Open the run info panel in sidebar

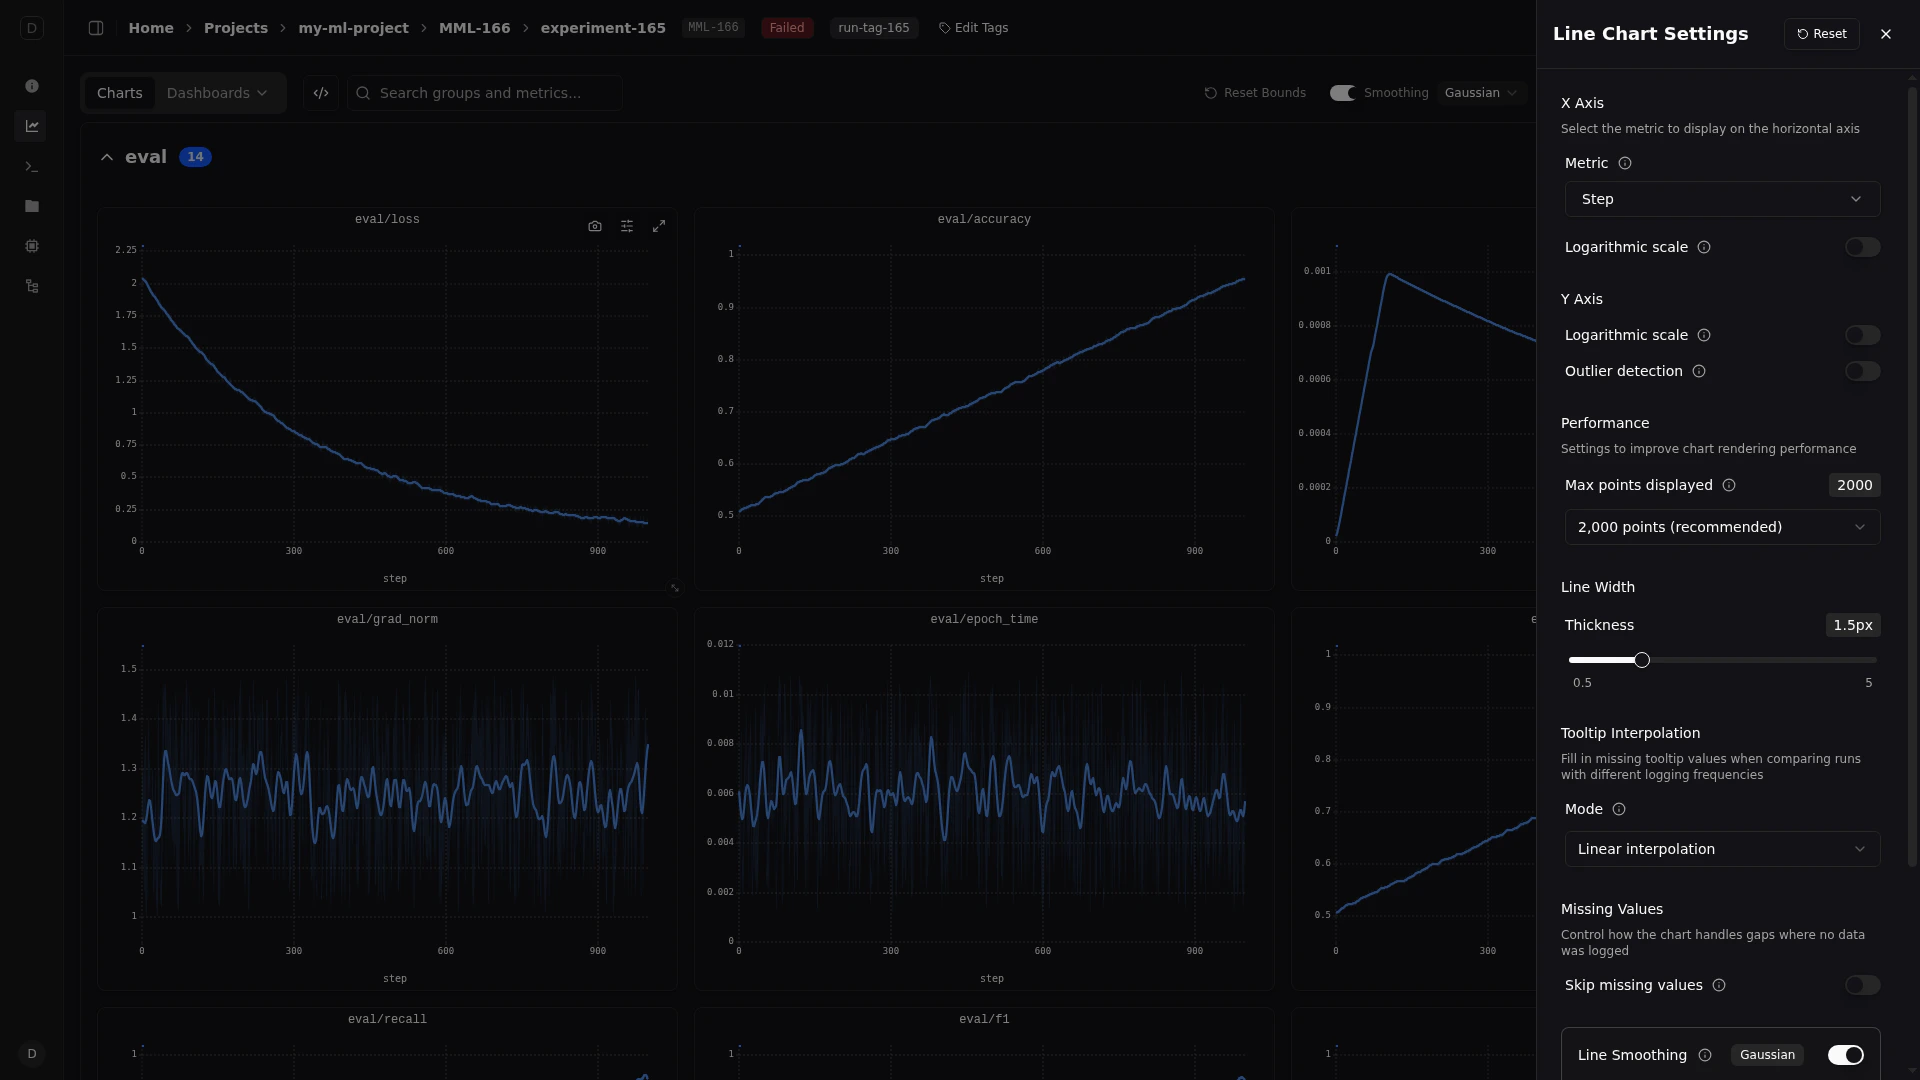(32, 86)
